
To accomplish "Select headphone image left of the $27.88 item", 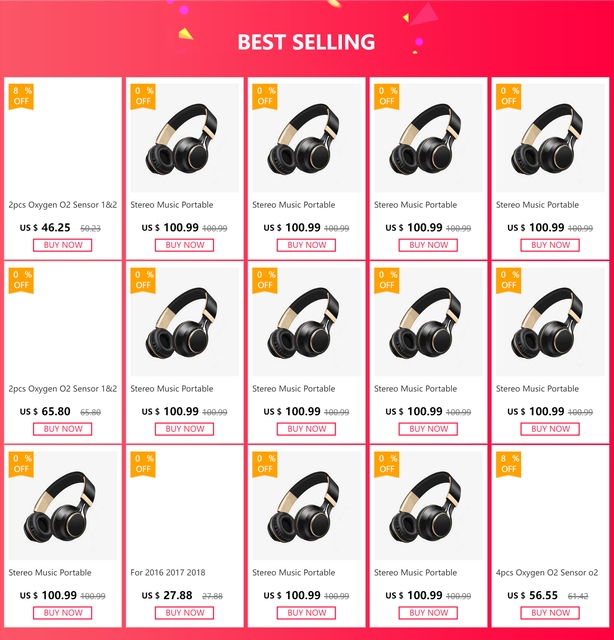I will click(x=63, y=507).
